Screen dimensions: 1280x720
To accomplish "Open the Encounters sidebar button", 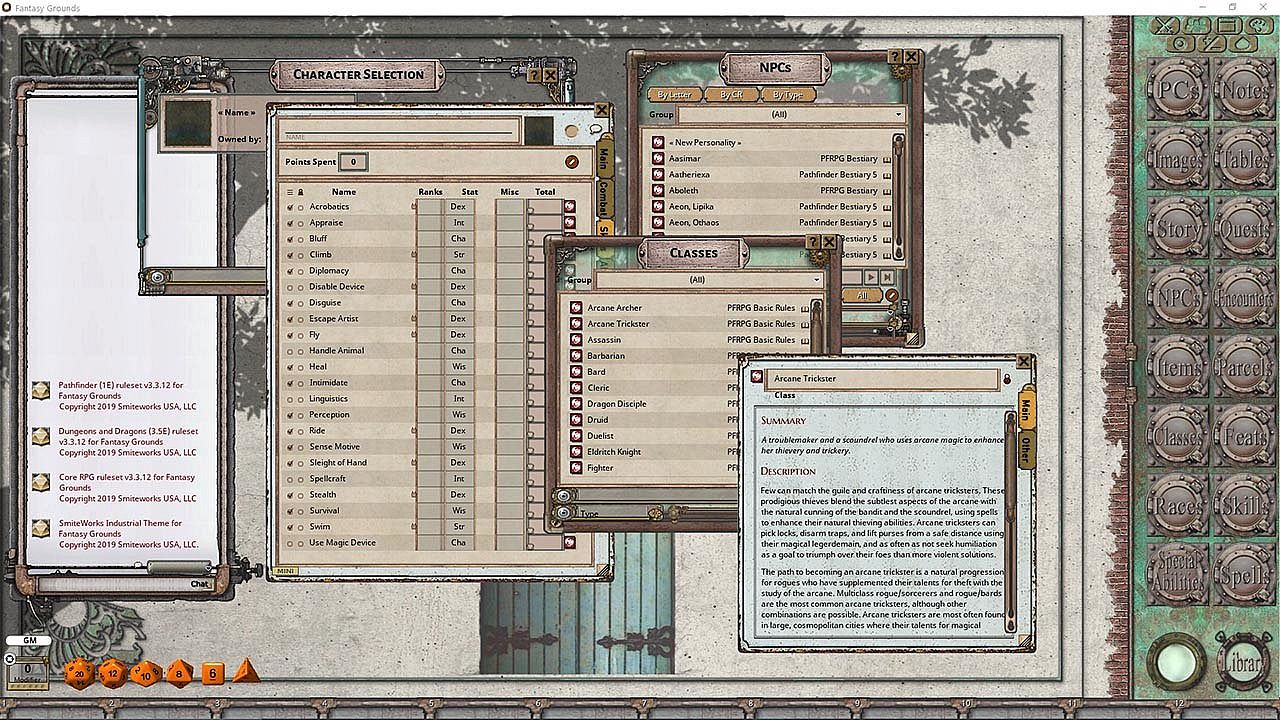I will [1244, 297].
